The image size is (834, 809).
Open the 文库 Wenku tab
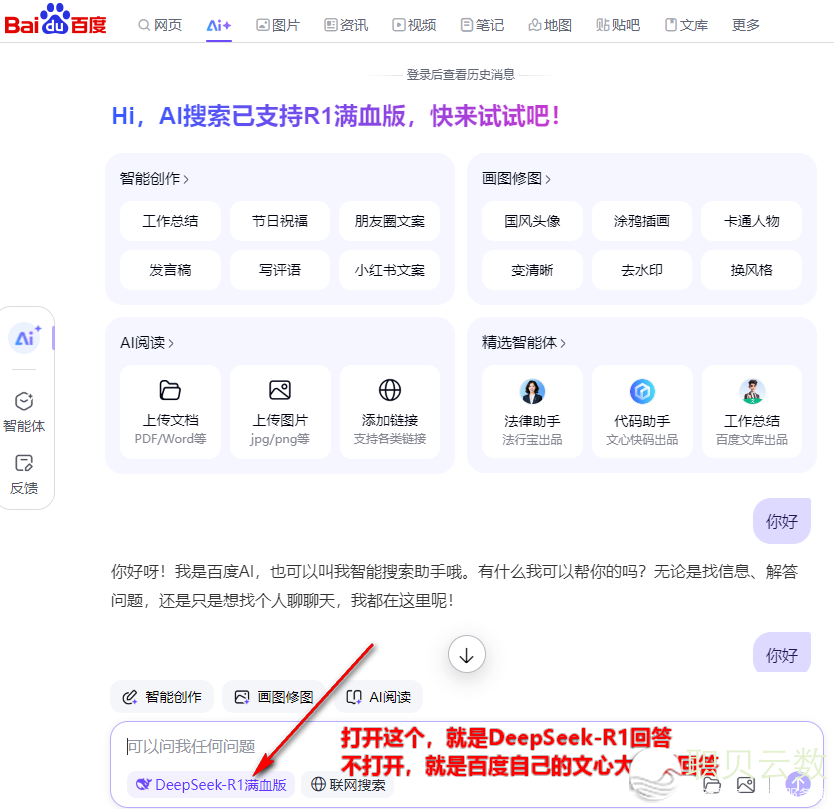686,25
